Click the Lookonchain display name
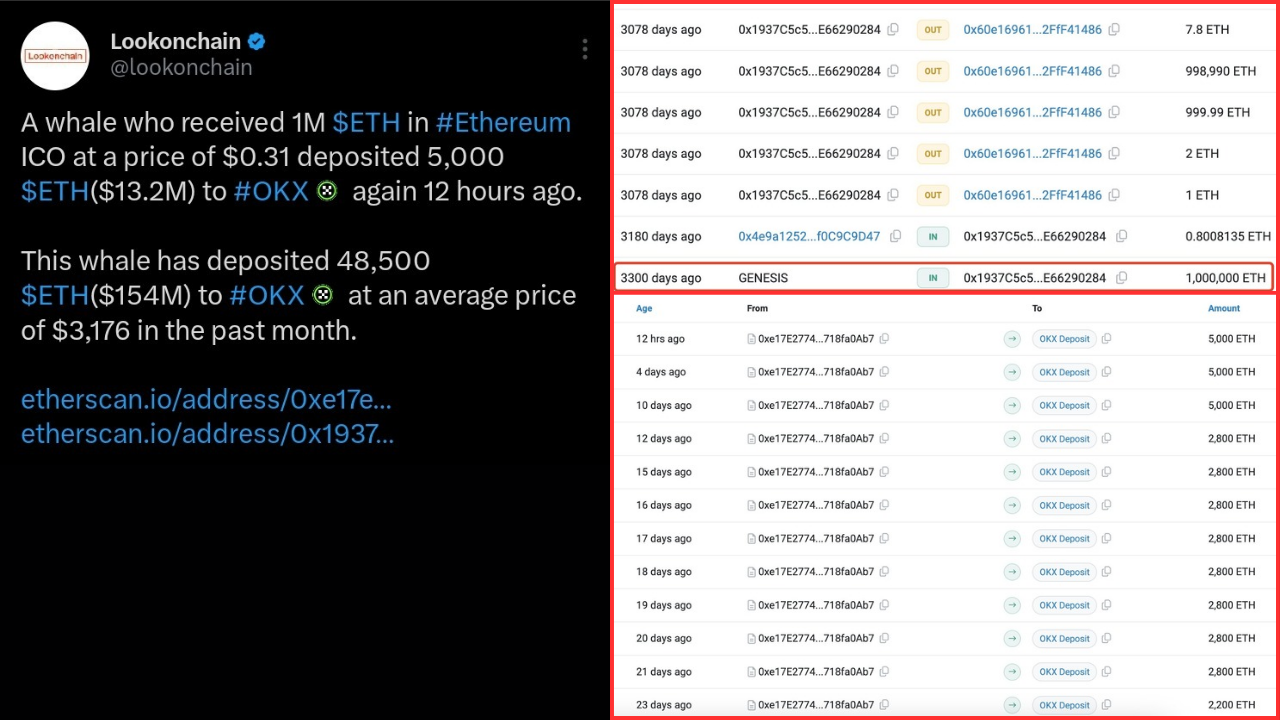 point(175,42)
